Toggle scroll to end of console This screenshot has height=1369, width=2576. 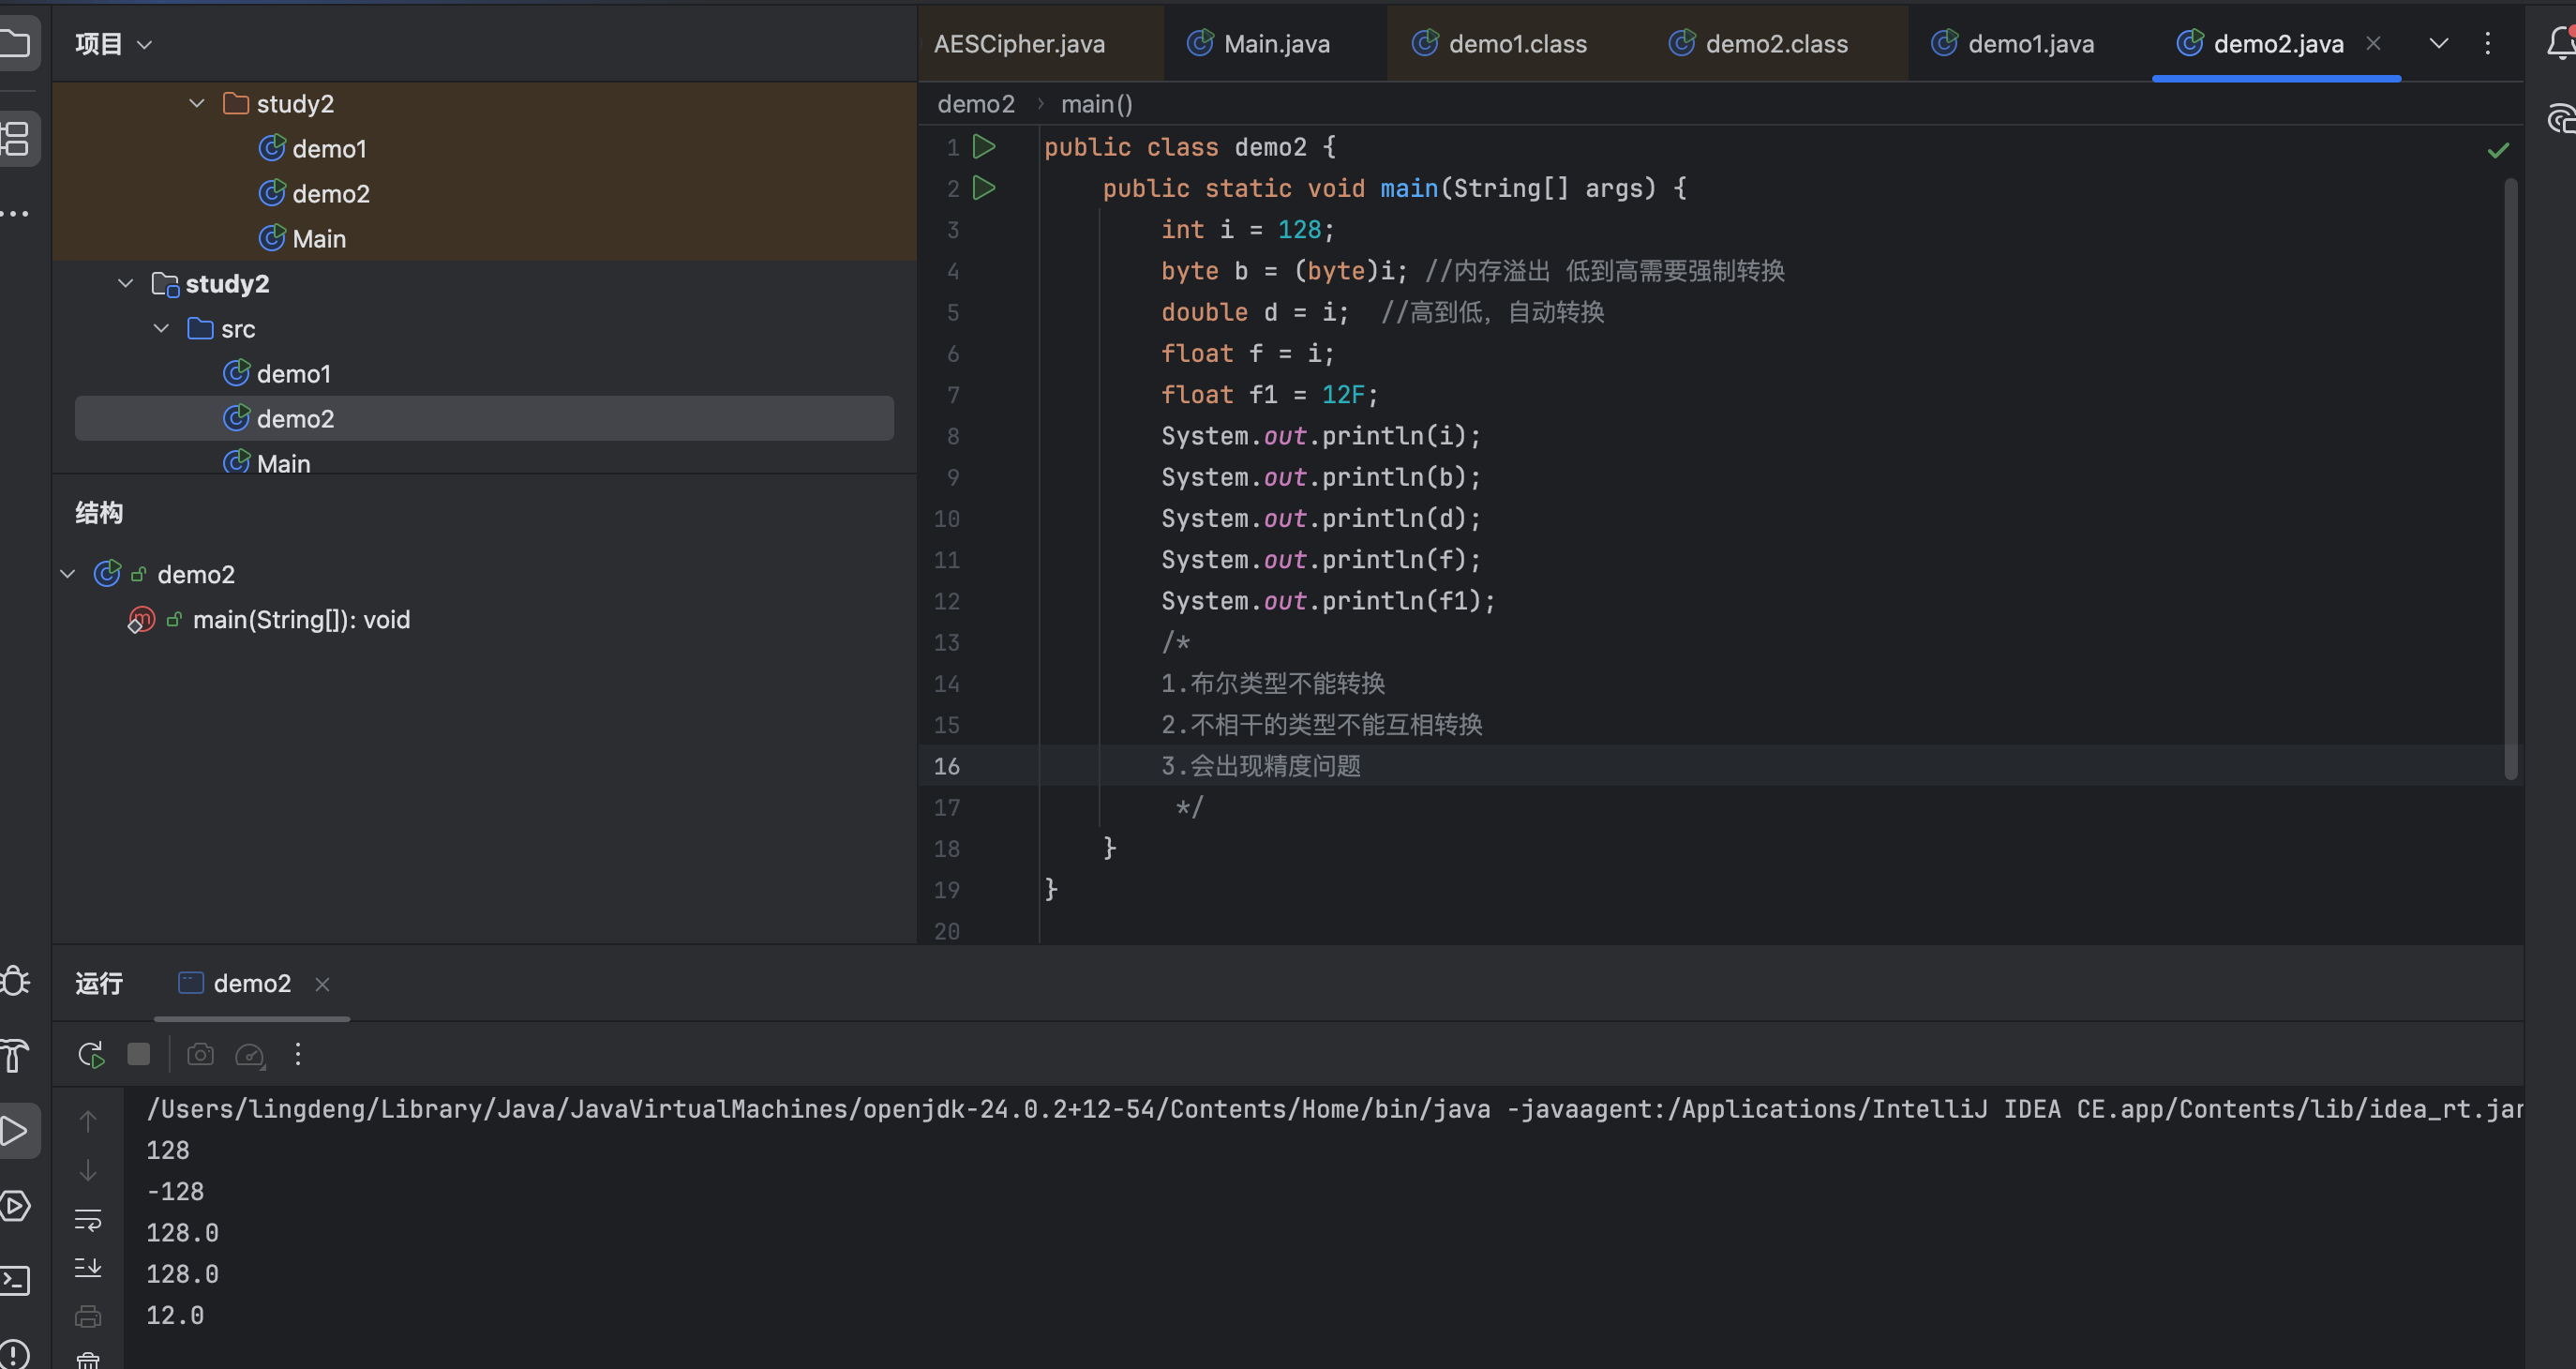[x=88, y=1267]
